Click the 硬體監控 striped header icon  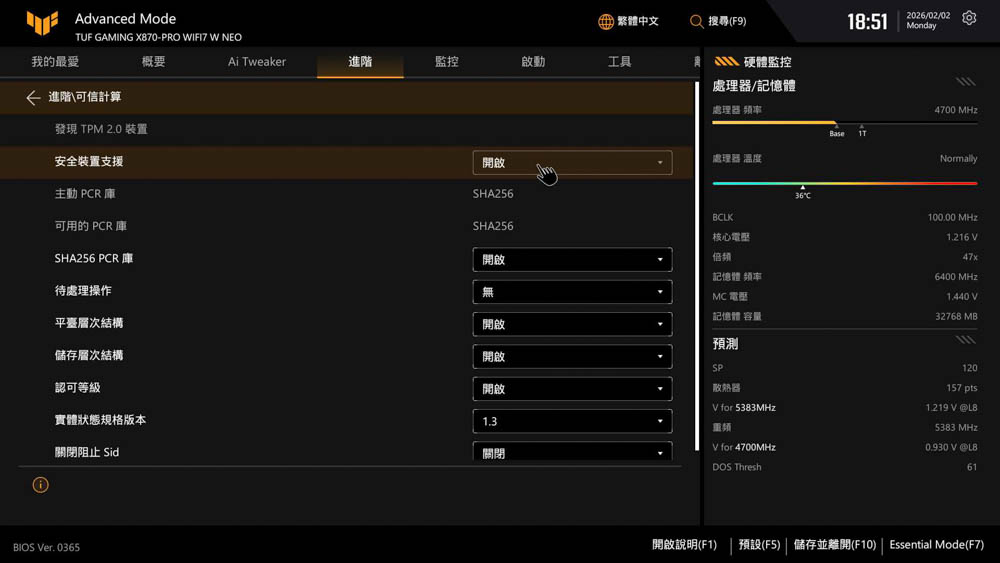coord(726,61)
